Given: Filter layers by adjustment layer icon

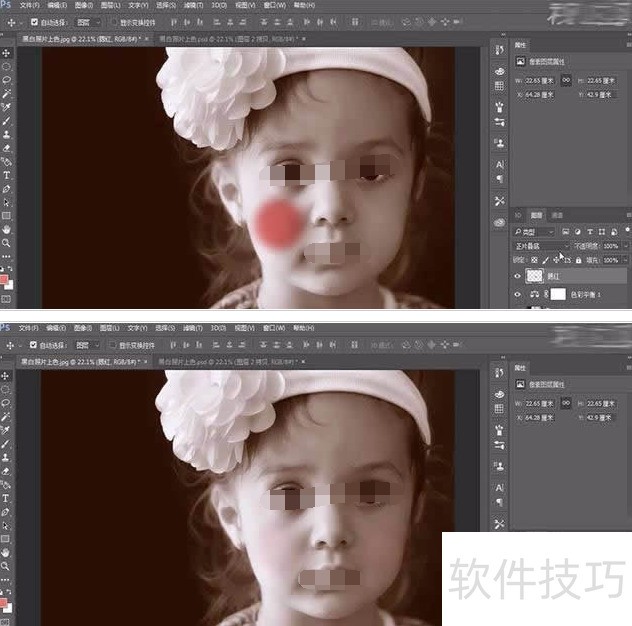Looking at the screenshot, I should pos(578,232).
